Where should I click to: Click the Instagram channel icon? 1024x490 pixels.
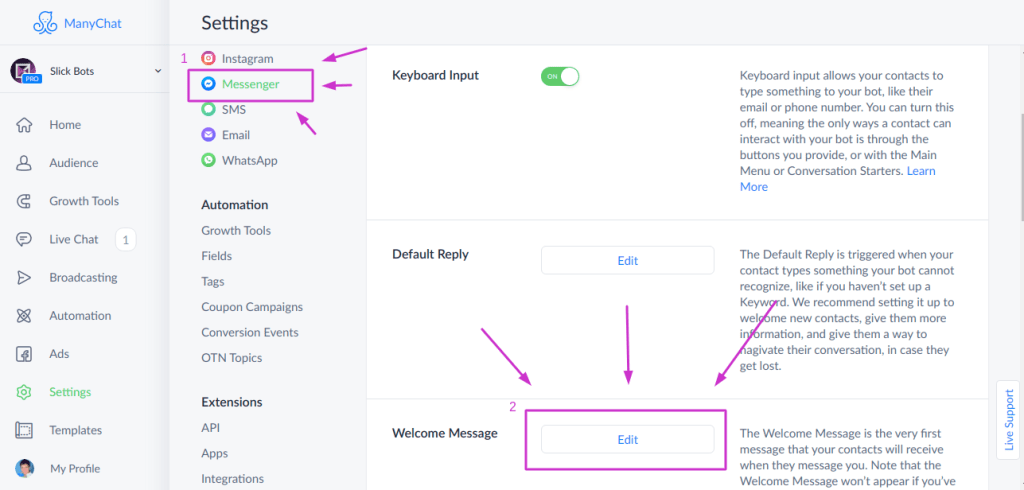[208, 58]
